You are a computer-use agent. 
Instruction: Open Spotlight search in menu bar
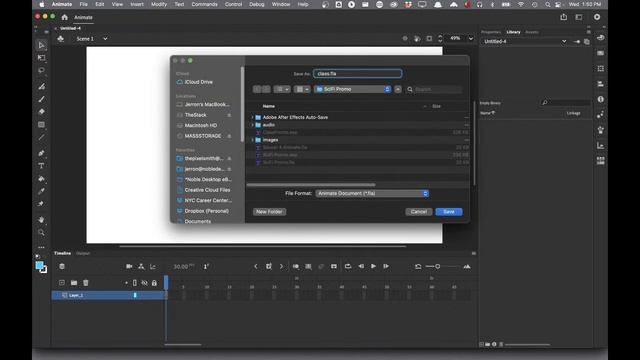tap(547, 4)
